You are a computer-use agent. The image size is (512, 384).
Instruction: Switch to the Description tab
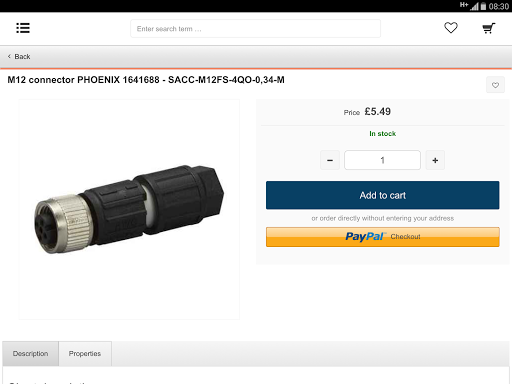(x=31, y=354)
